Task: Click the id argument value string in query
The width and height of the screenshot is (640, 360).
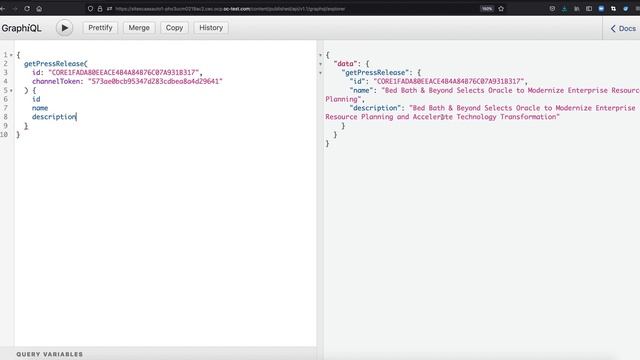Action: (124, 72)
